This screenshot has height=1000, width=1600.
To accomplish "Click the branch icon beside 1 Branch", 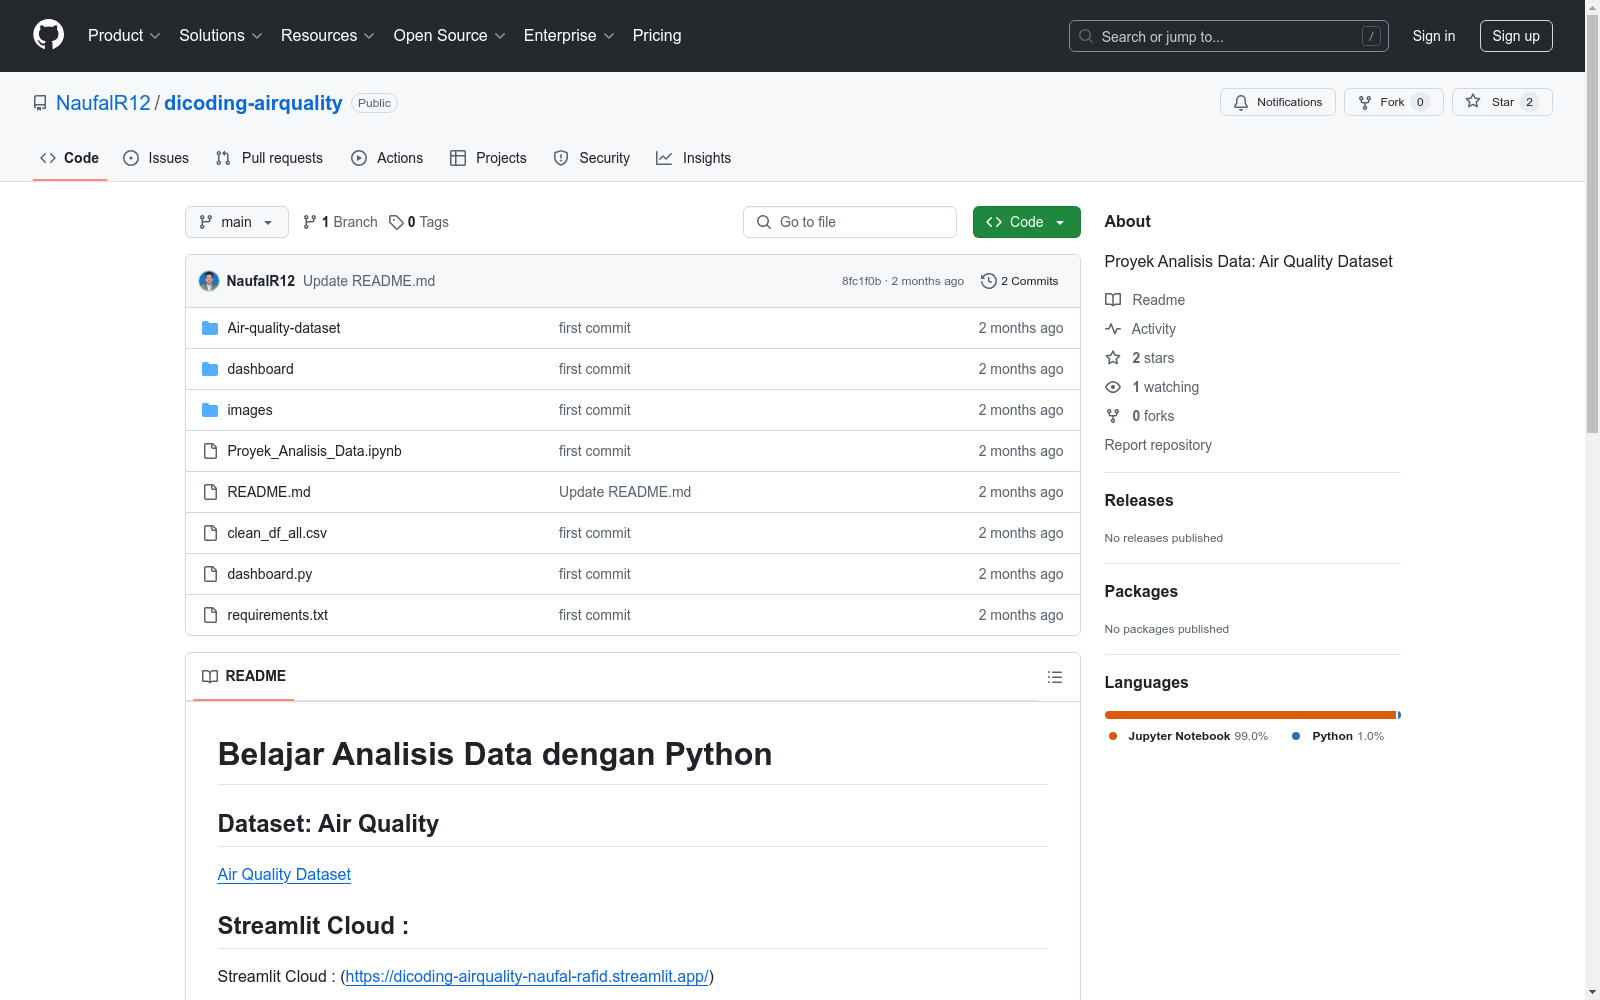I will 310,222.
